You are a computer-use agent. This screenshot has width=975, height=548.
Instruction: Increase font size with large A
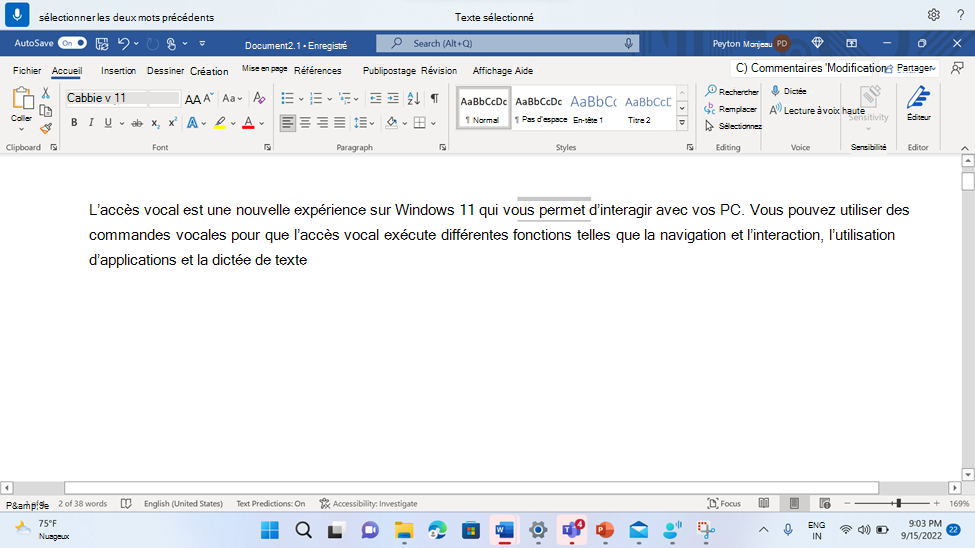(x=193, y=99)
